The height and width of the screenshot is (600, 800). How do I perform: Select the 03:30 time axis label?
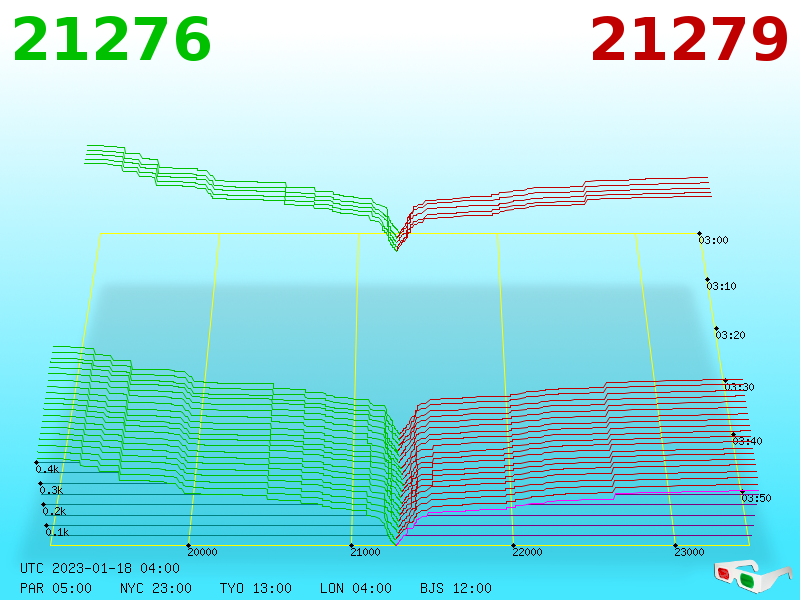(x=739, y=387)
